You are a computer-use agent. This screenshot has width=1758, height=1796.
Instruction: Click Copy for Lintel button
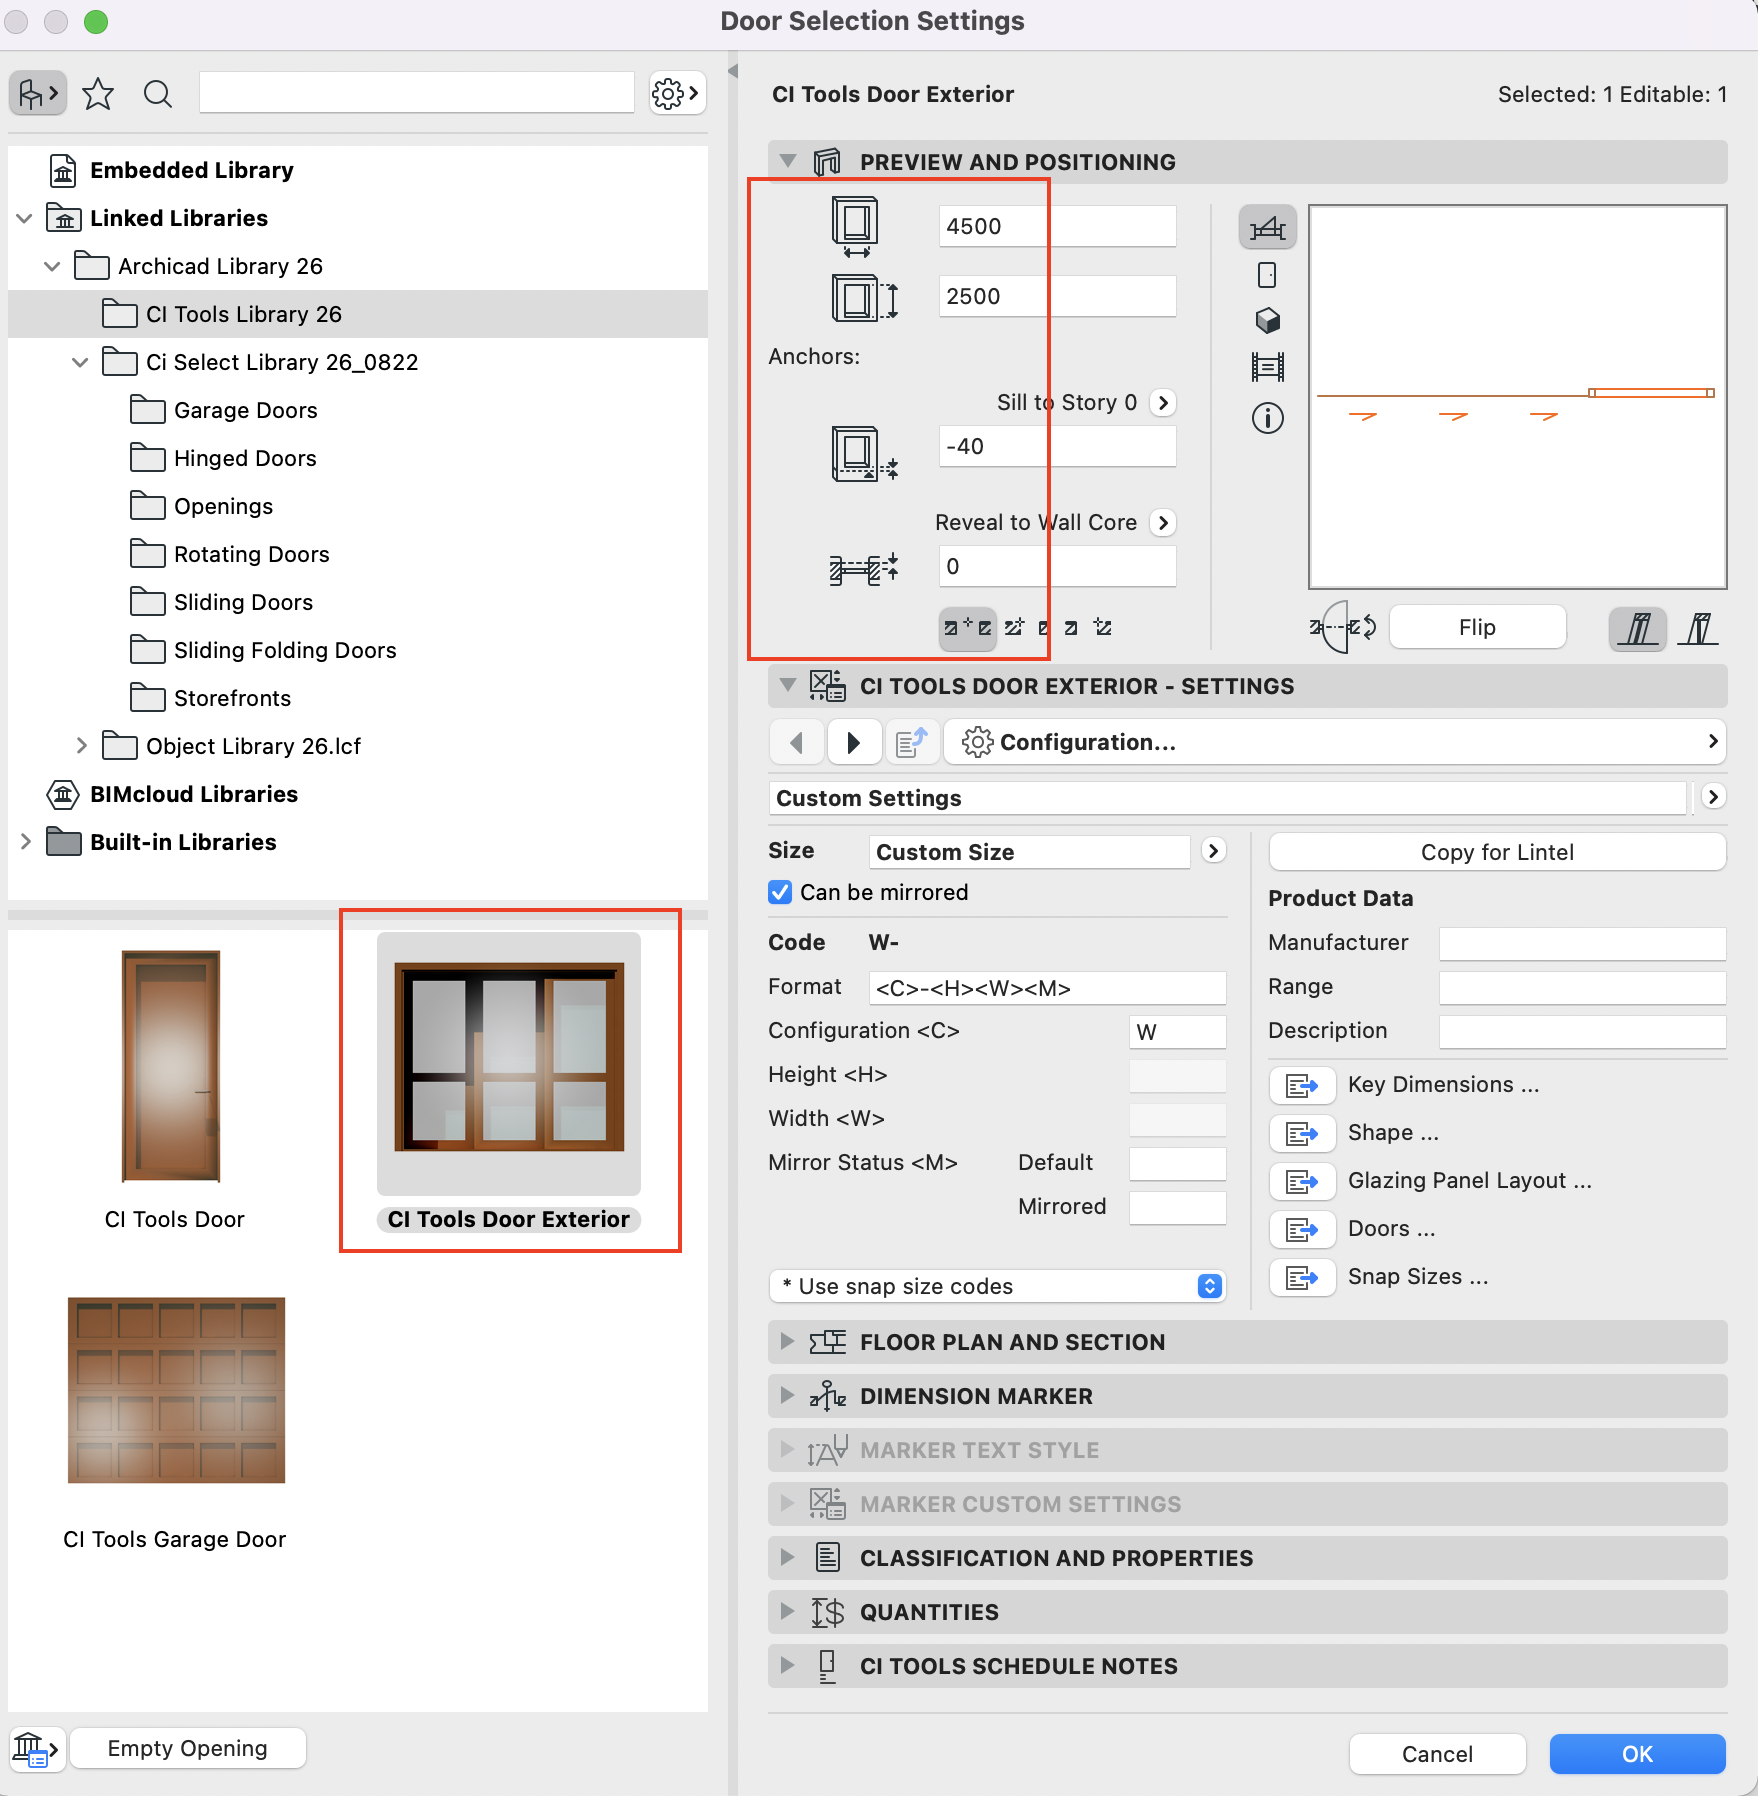(x=1496, y=852)
